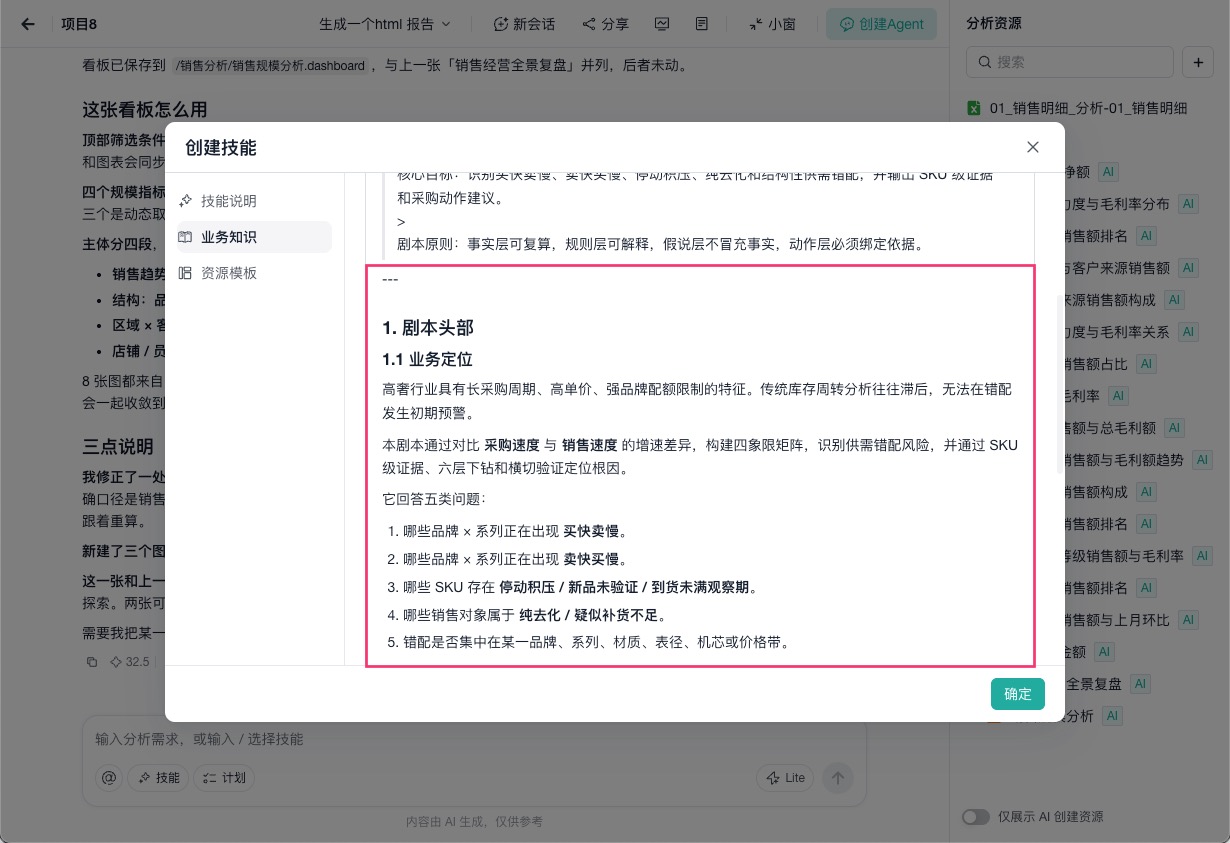
Task: Select the 全景复盘 resource
Action: (x=1094, y=684)
